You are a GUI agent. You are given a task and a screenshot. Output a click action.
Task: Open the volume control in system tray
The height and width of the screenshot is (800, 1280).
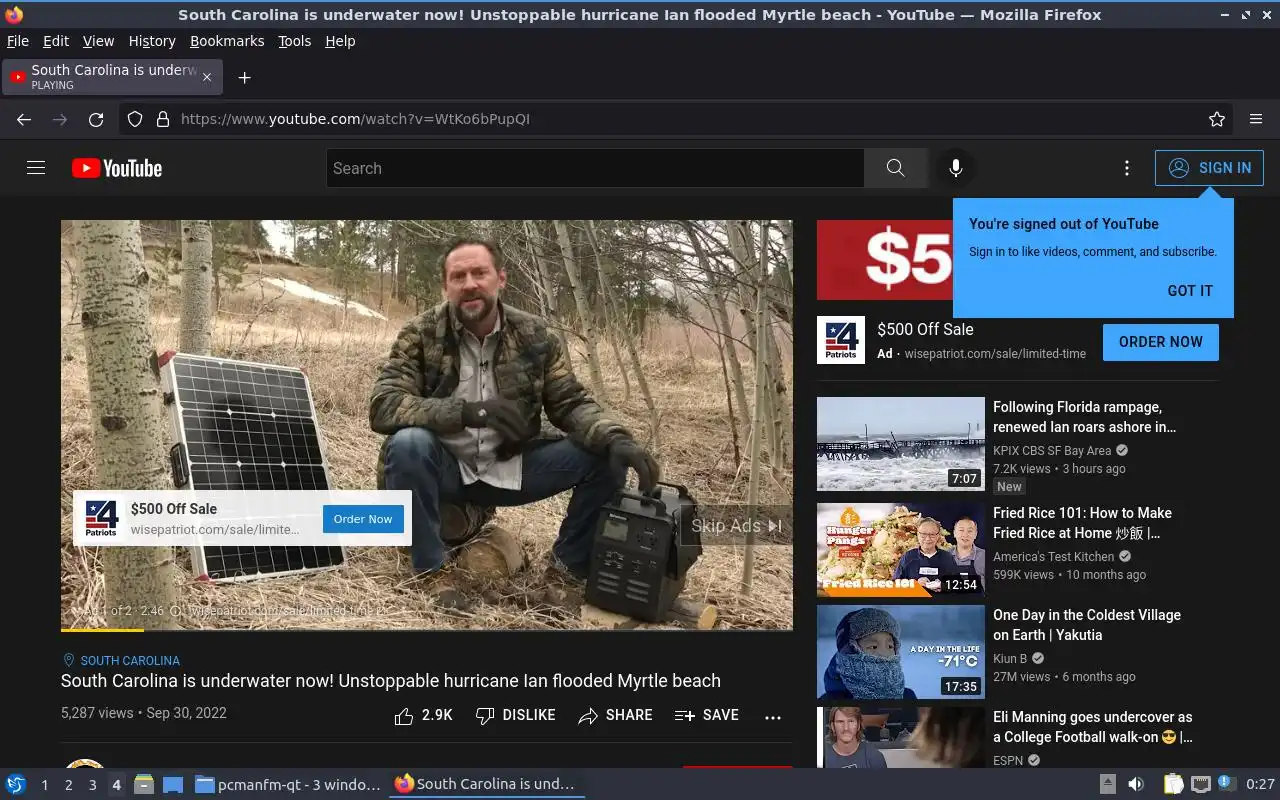coord(1136,784)
